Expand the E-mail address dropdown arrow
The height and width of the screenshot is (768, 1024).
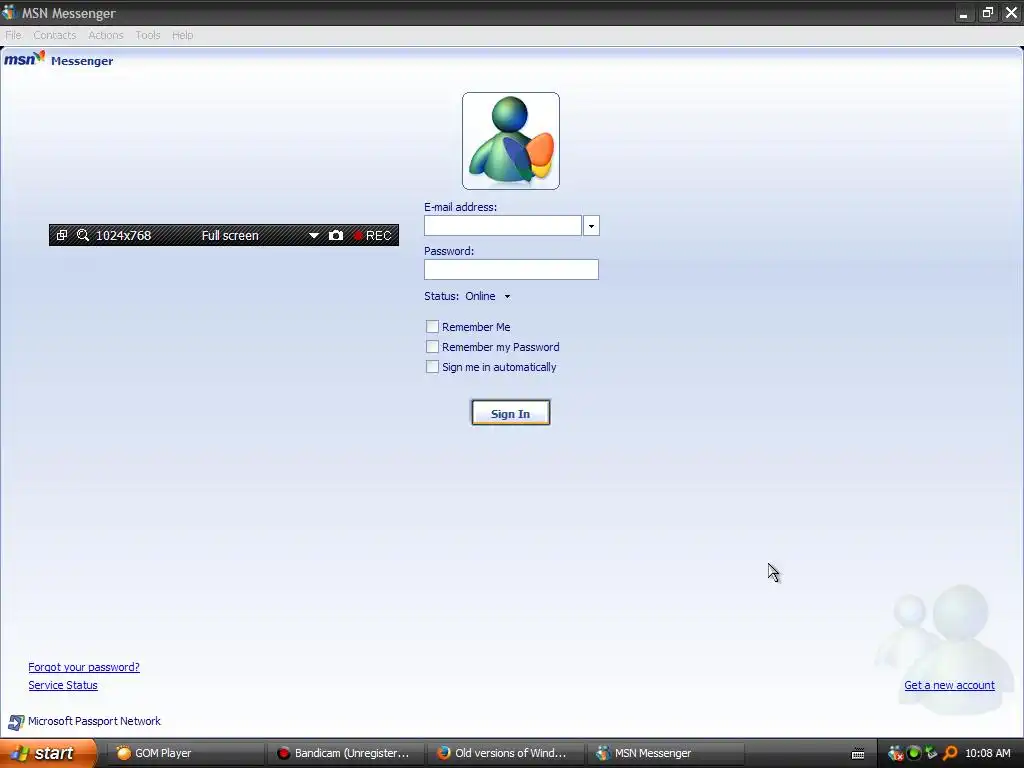click(591, 226)
